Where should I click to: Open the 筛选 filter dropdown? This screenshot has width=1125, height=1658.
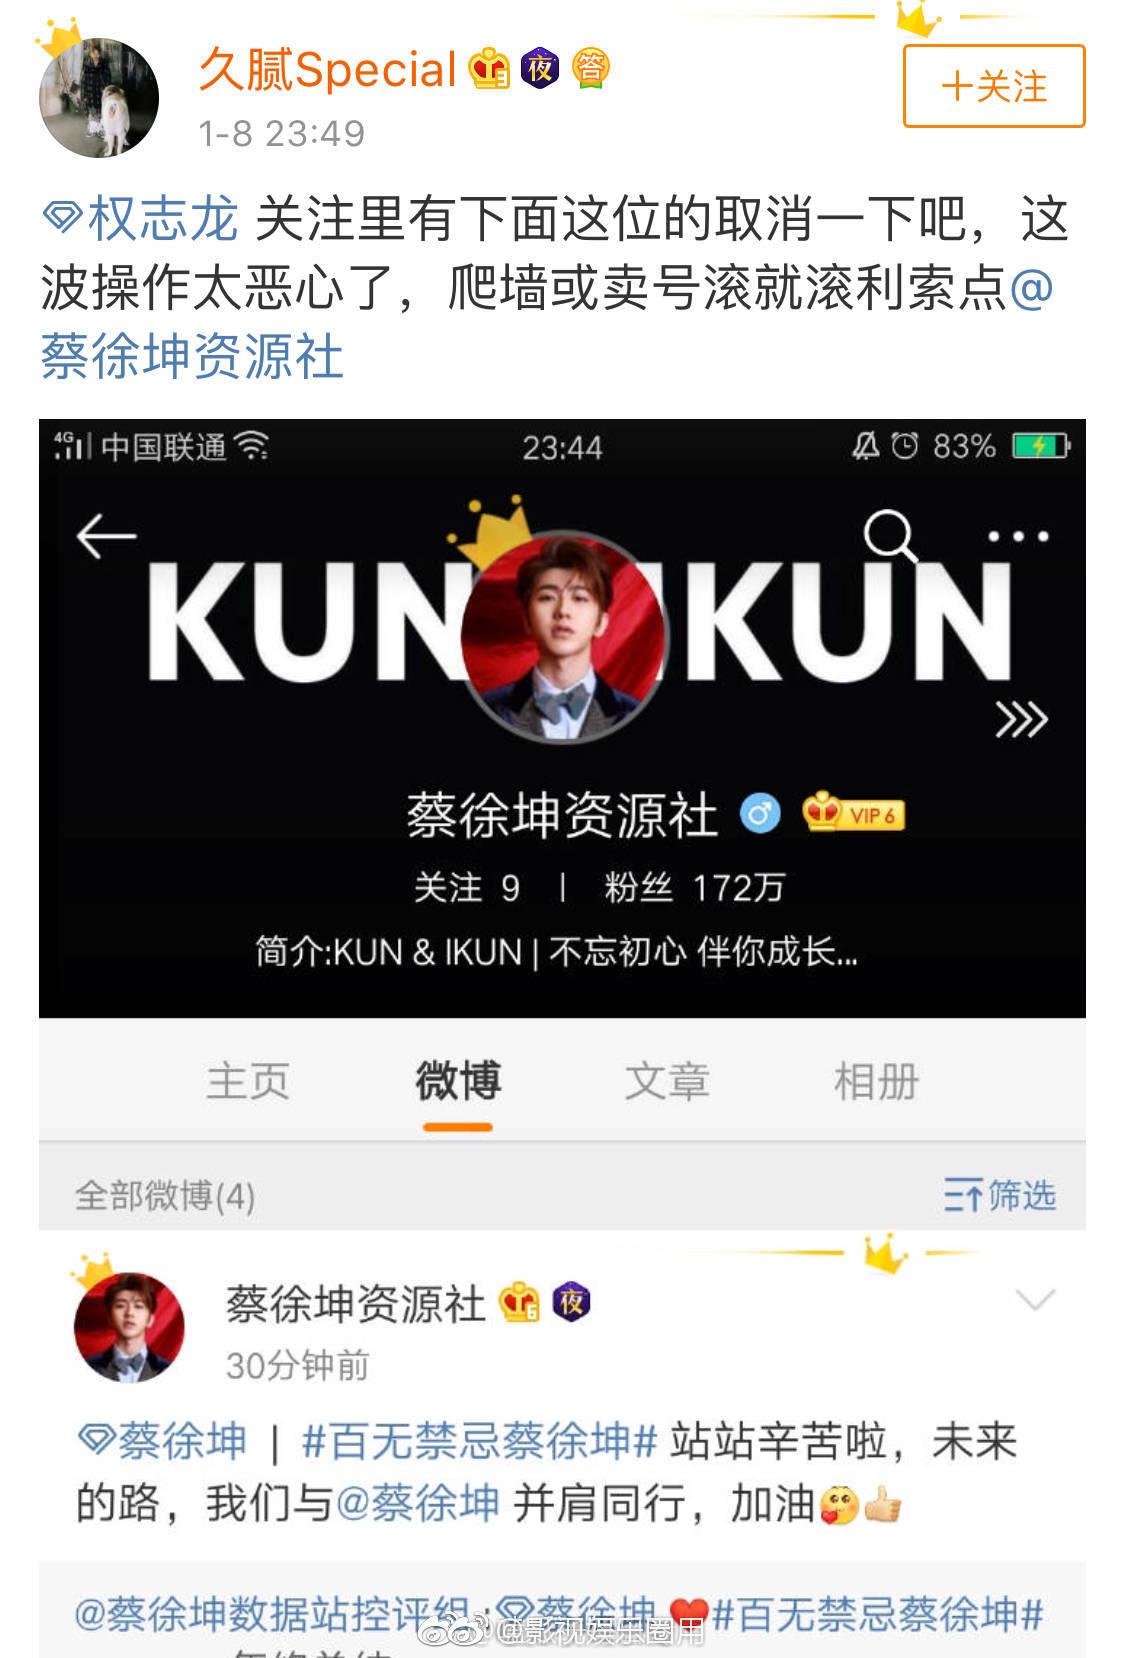[x=999, y=1195]
